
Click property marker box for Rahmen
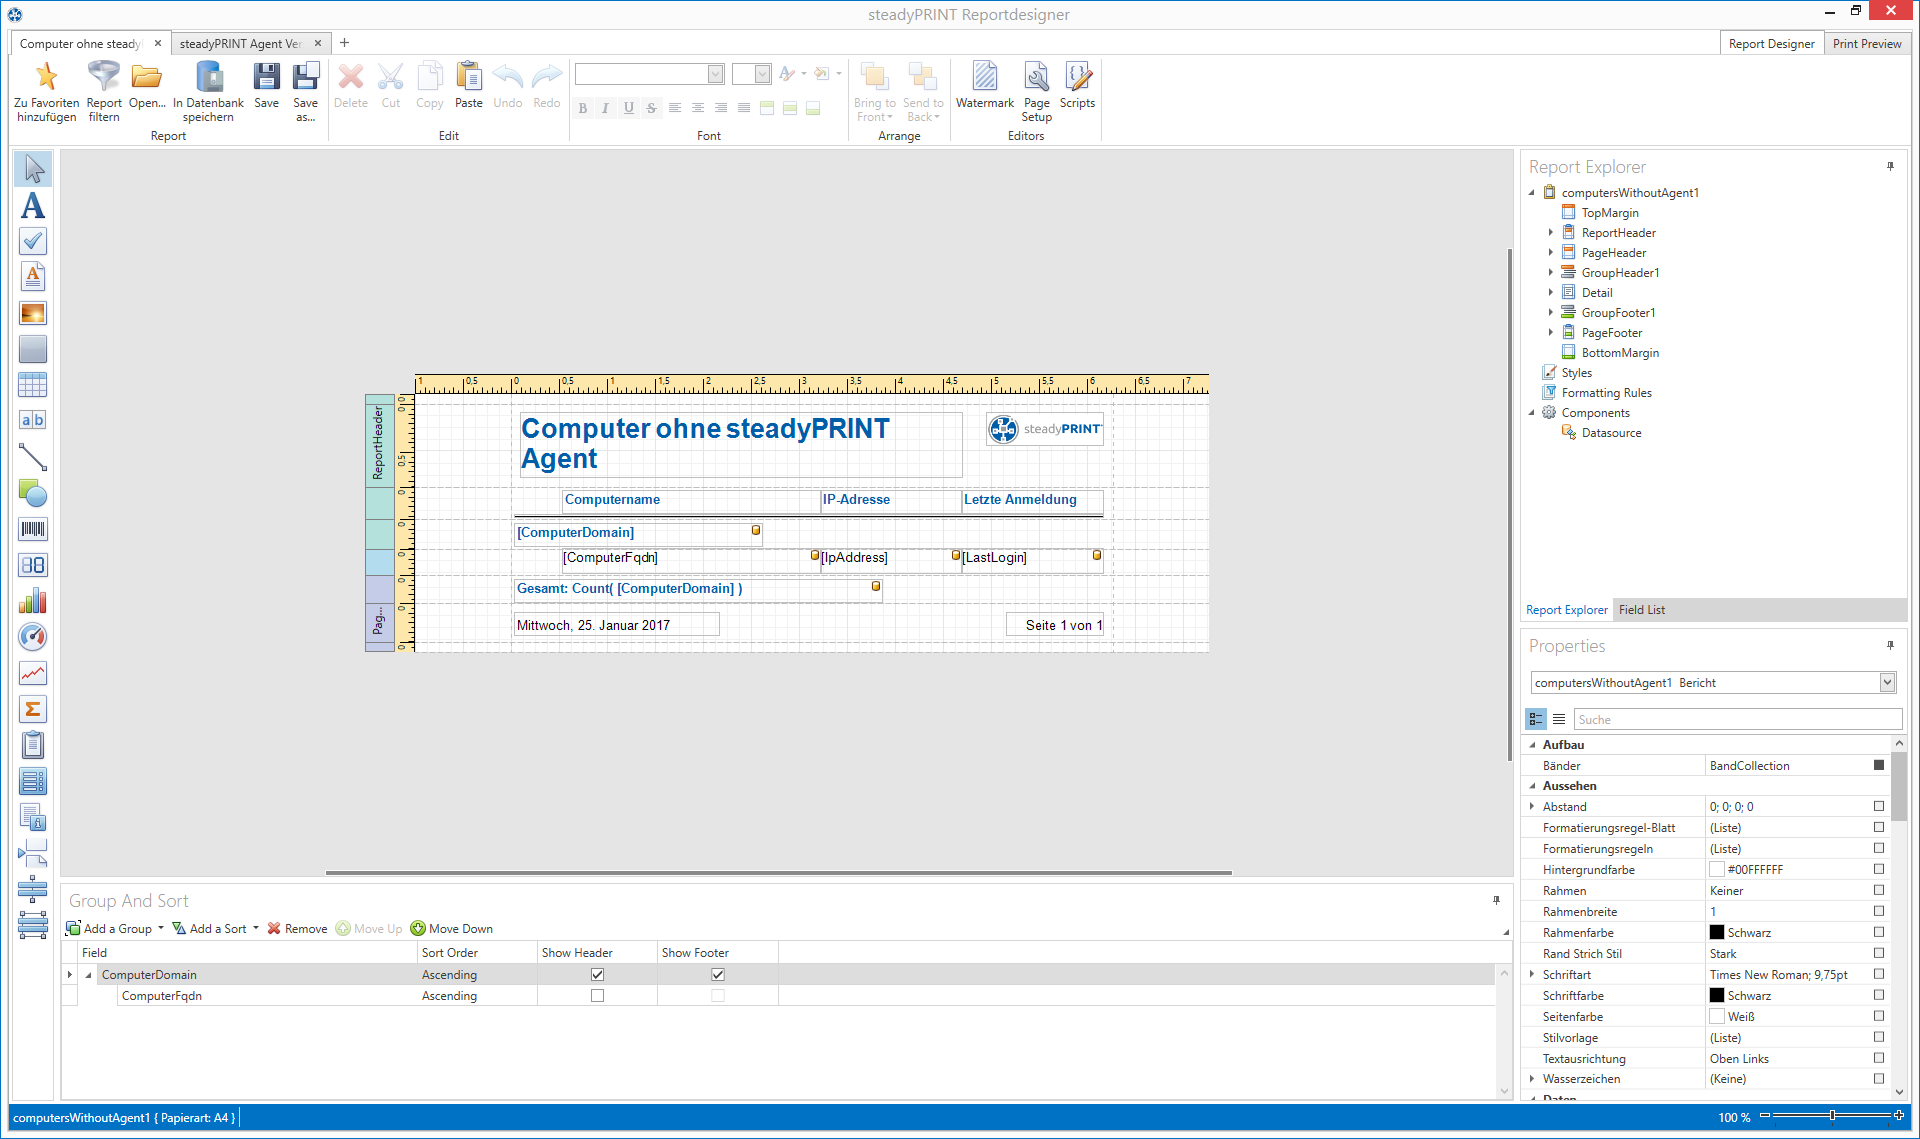1879,890
